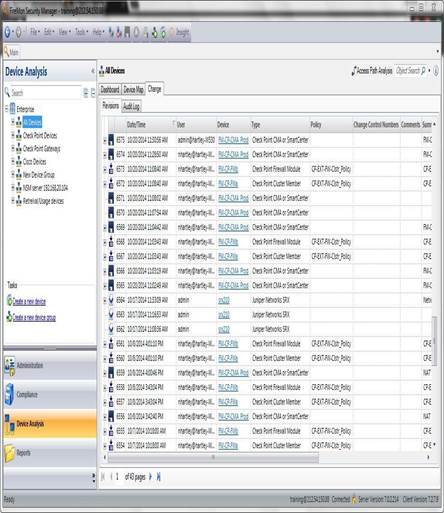Click the Access Path Analysis icon
444x513 pixels.
point(354,71)
